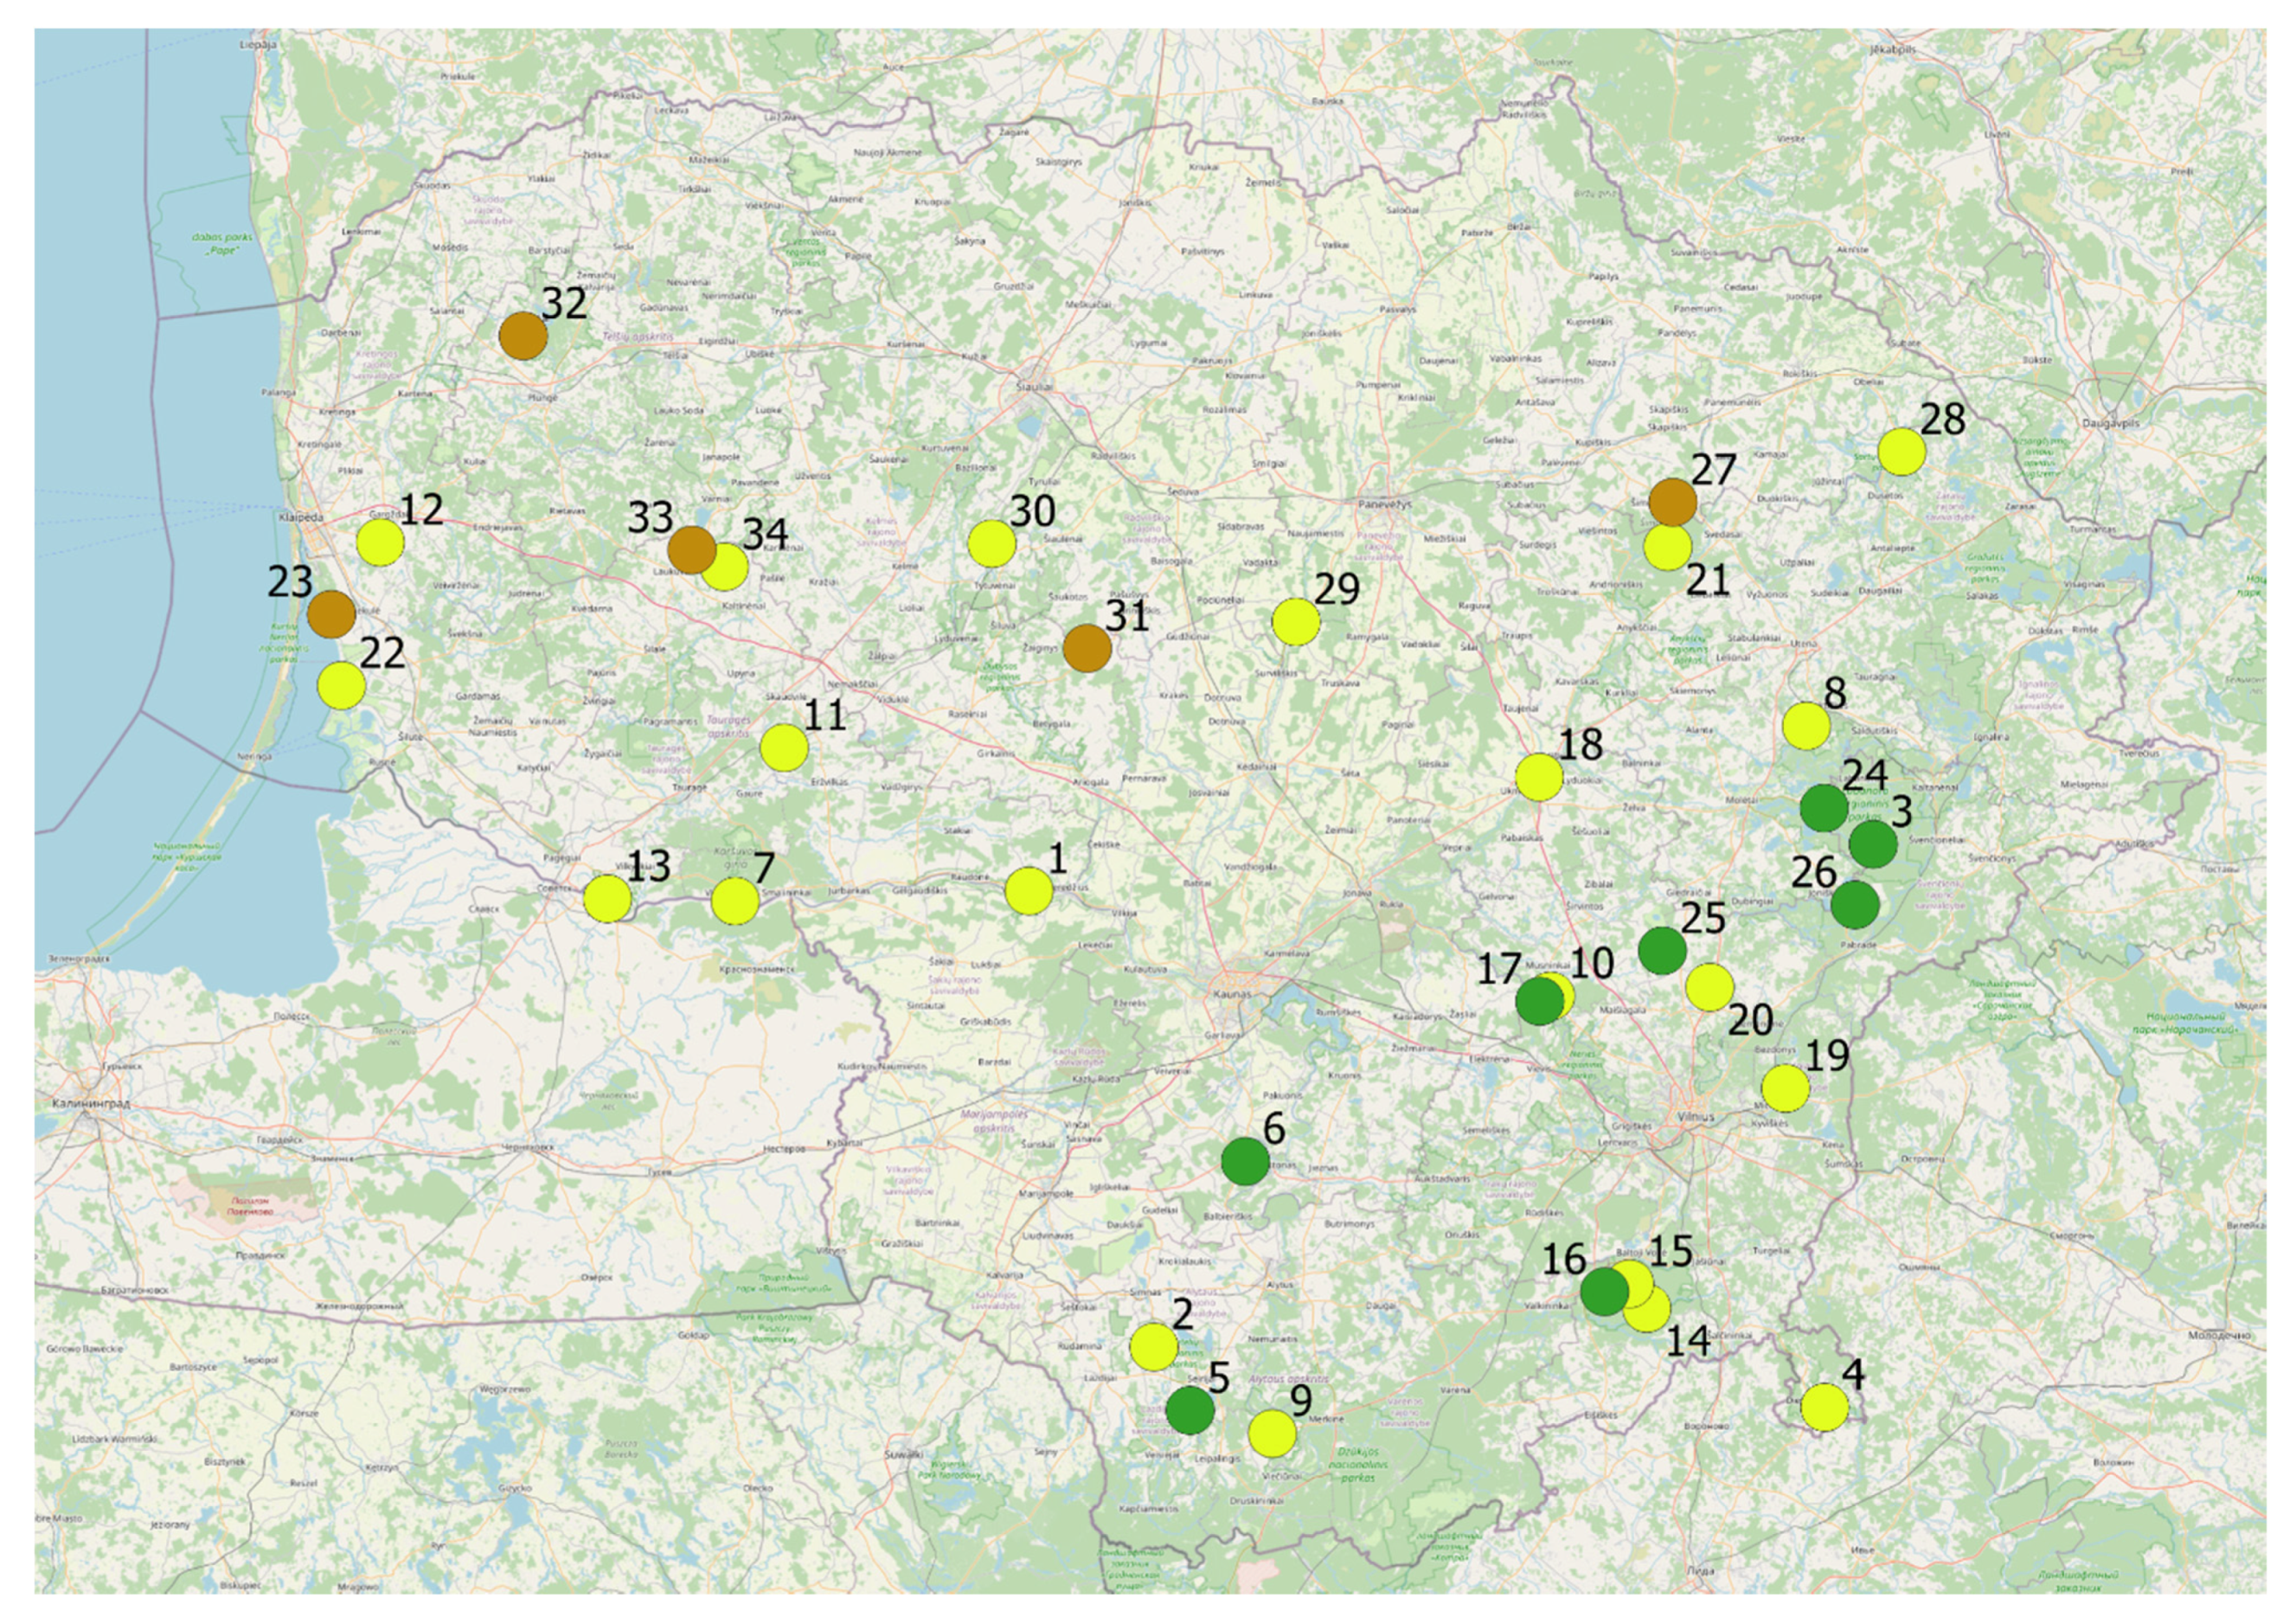Click the green marker numbered 6
This screenshot has width=2296, height=1617.
[x=1245, y=1162]
